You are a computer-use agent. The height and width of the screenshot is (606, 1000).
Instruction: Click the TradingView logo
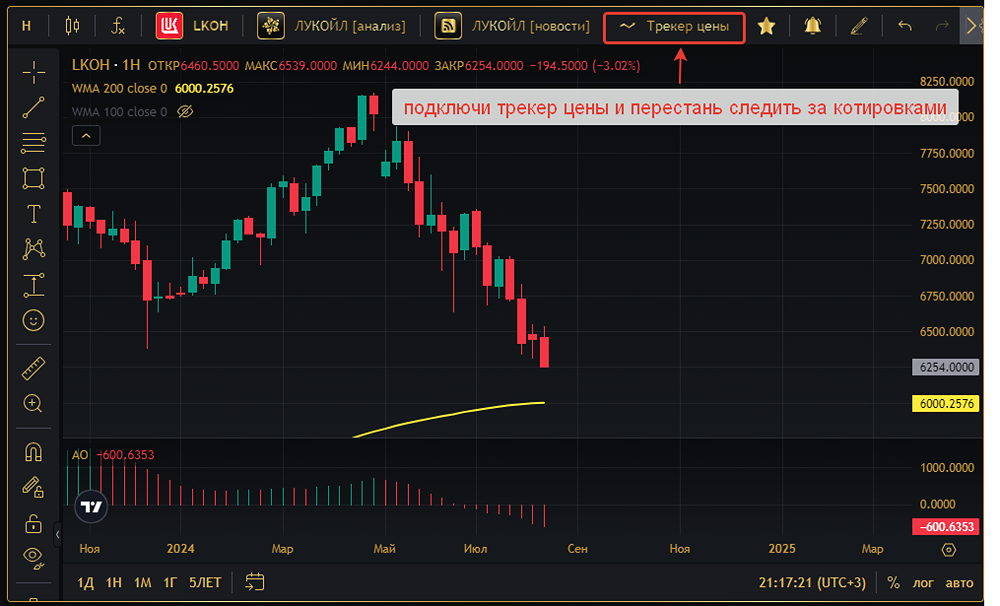click(91, 506)
